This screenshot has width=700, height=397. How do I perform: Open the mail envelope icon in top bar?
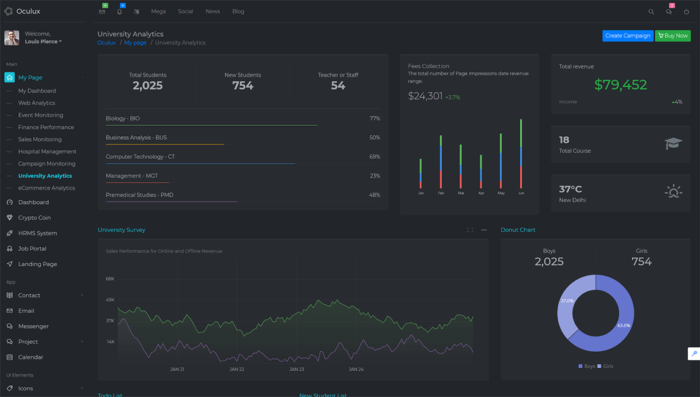click(x=102, y=12)
